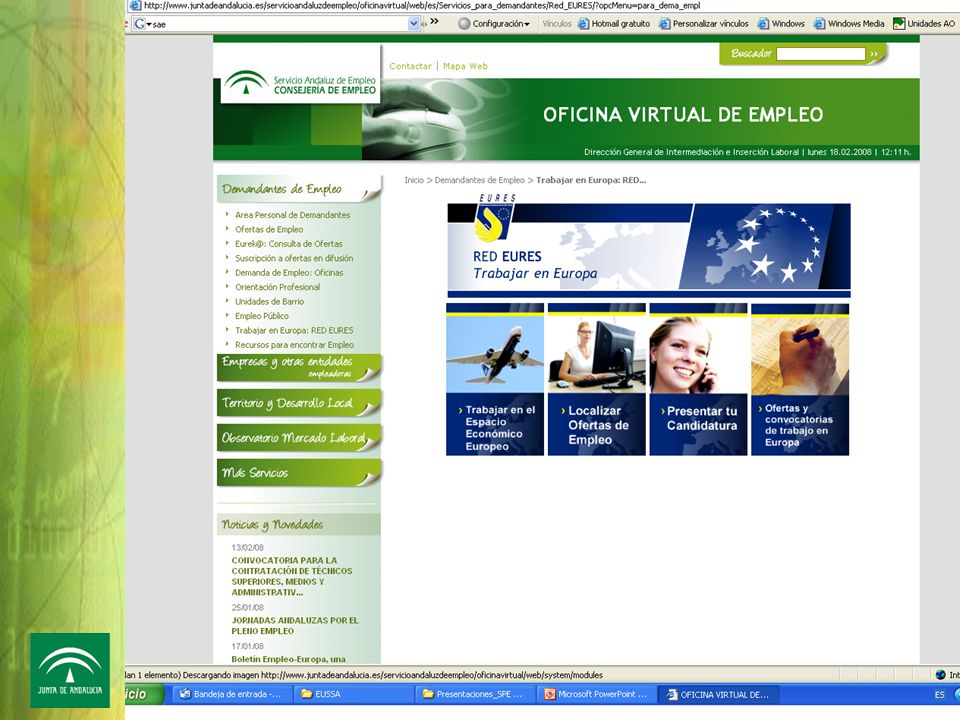The height and width of the screenshot is (720, 960).
Task: Click the Junta de Andalucía logo
Action: (x=70, y=670)
